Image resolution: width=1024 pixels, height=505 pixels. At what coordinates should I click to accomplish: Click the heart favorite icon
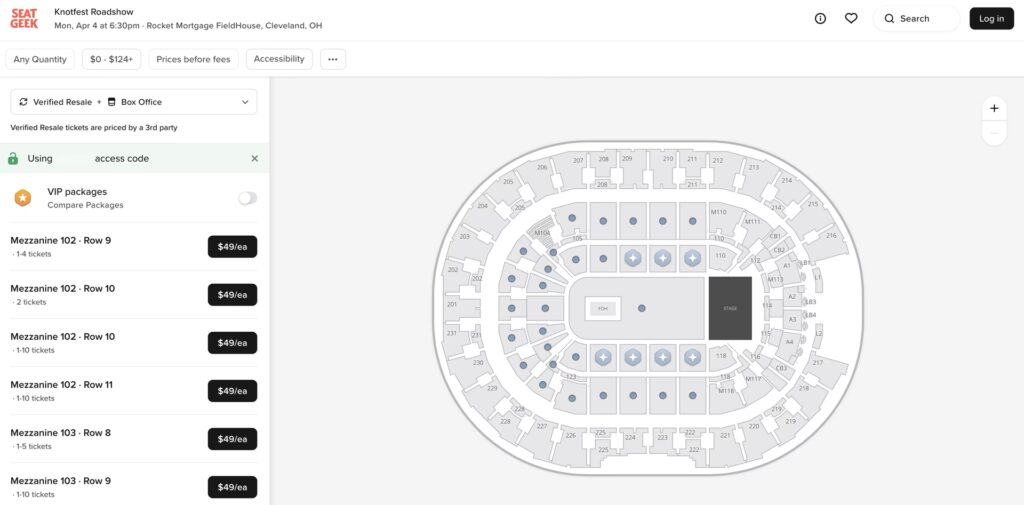851,18
